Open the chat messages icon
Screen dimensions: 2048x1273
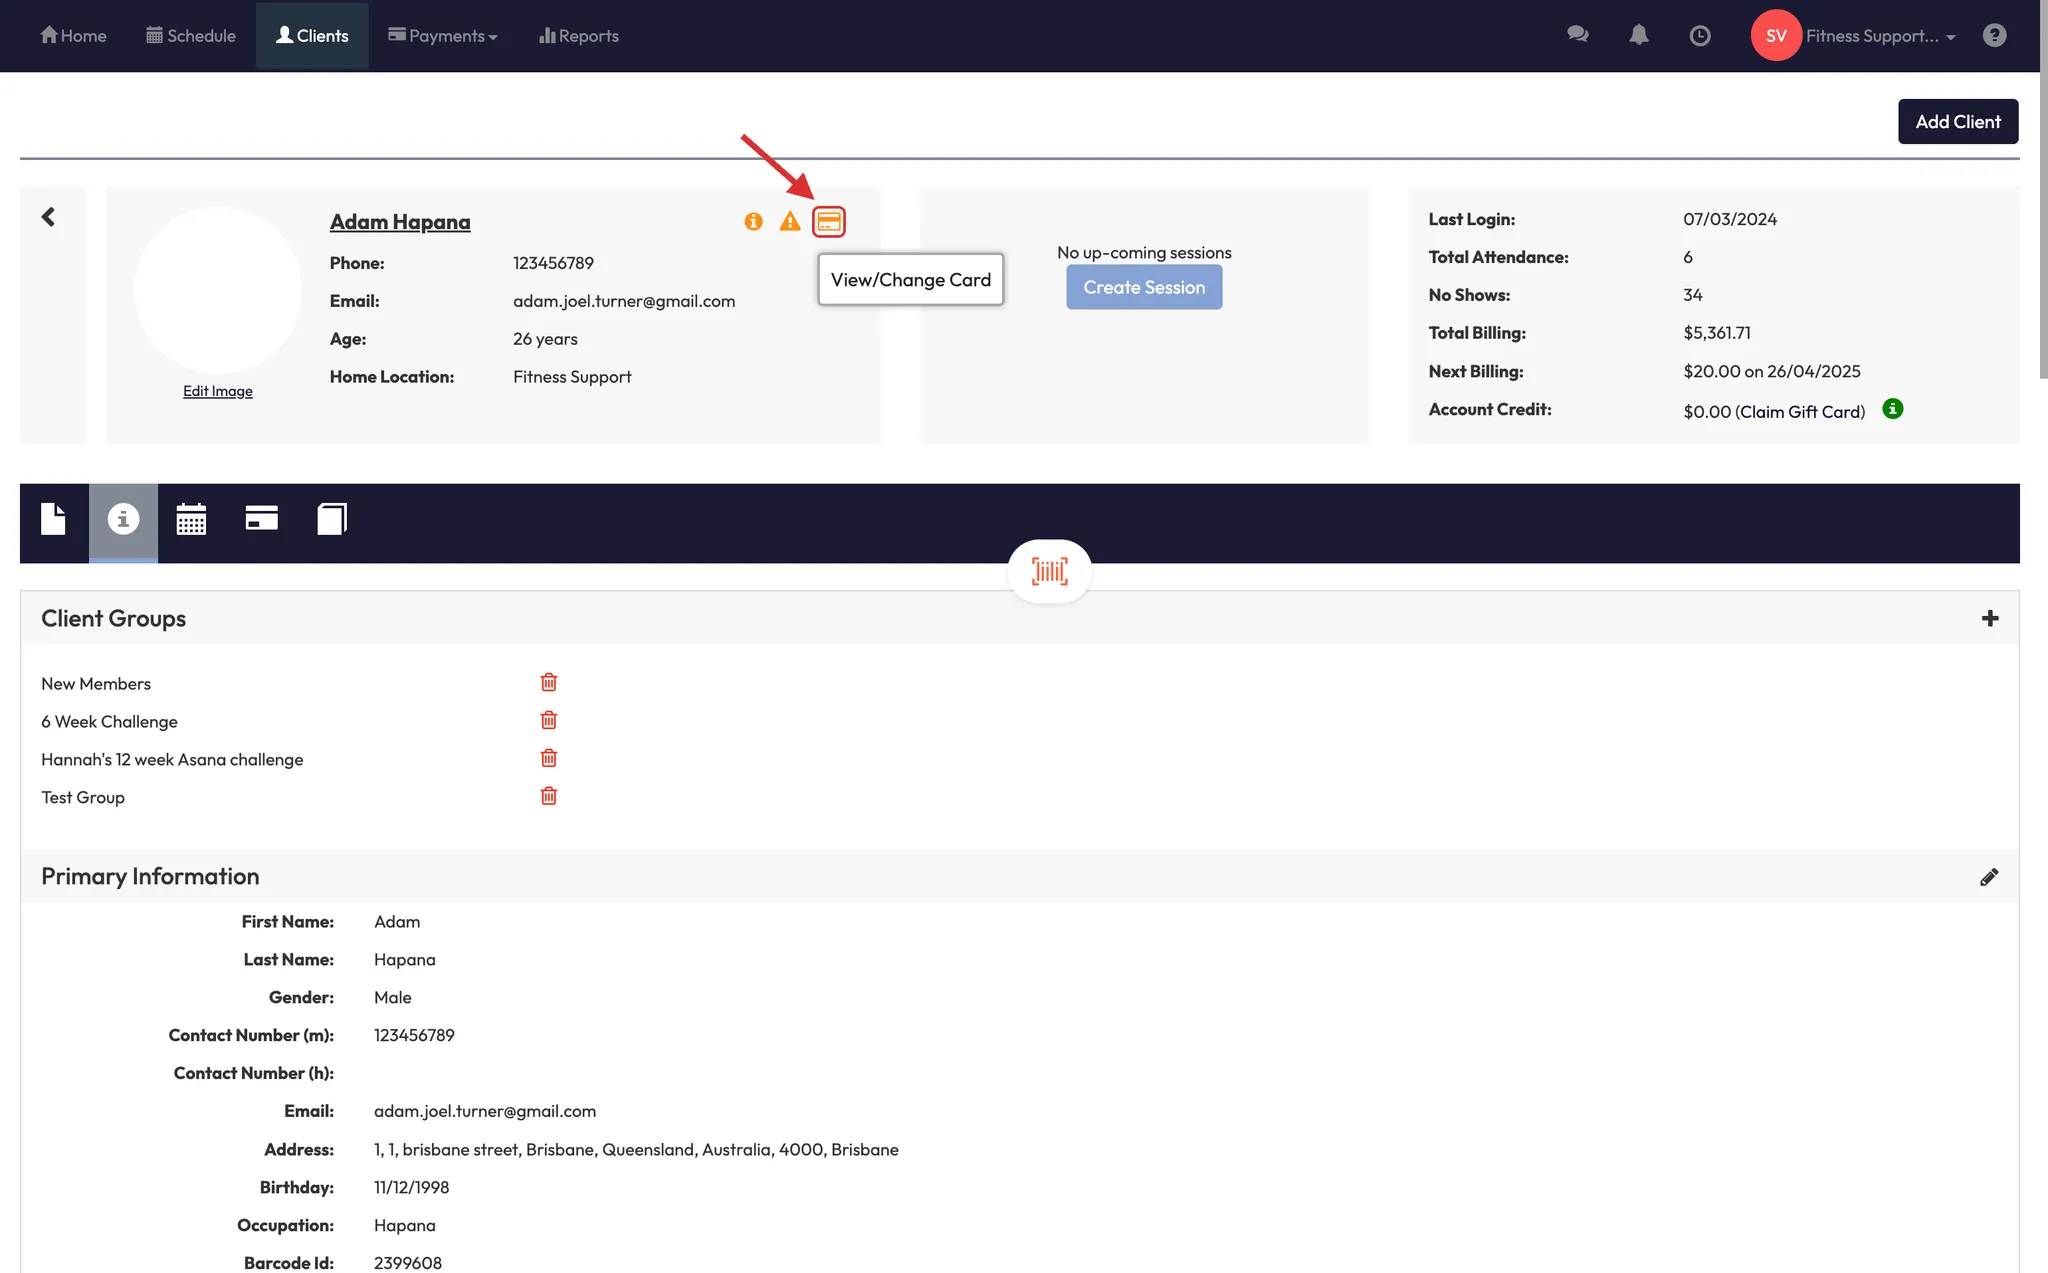[1577, 35]
